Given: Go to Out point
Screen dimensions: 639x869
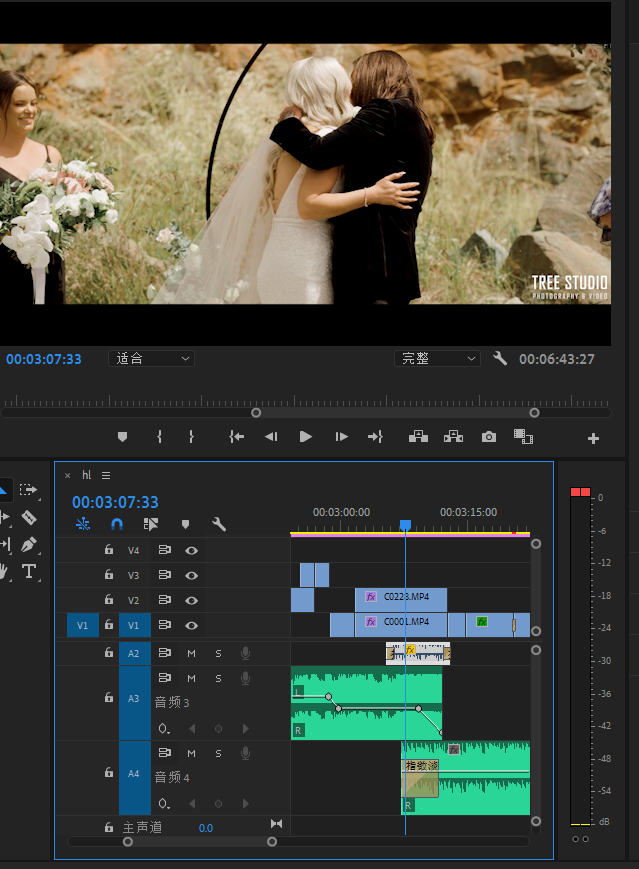Looking at the screenshot, I should (375, 437).
